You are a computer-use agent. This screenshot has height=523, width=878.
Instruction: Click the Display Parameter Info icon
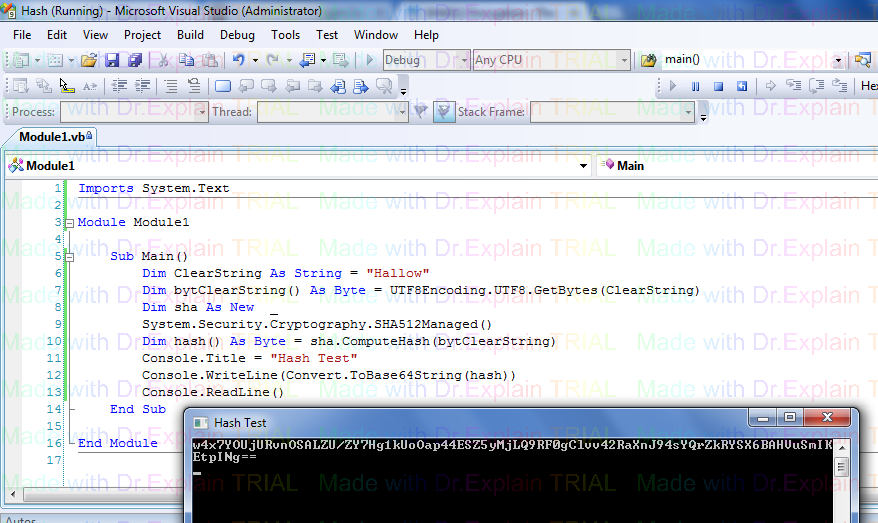click(44, 86)
